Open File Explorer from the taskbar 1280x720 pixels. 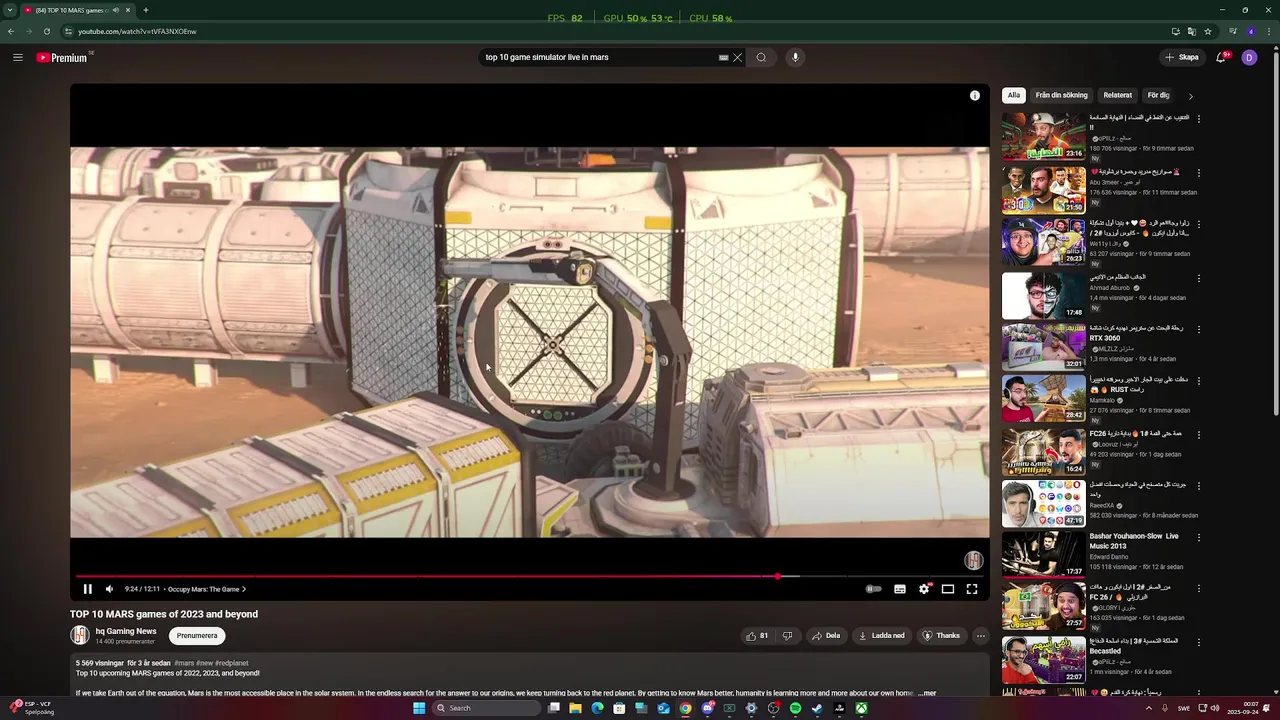[x=575, y=708]
